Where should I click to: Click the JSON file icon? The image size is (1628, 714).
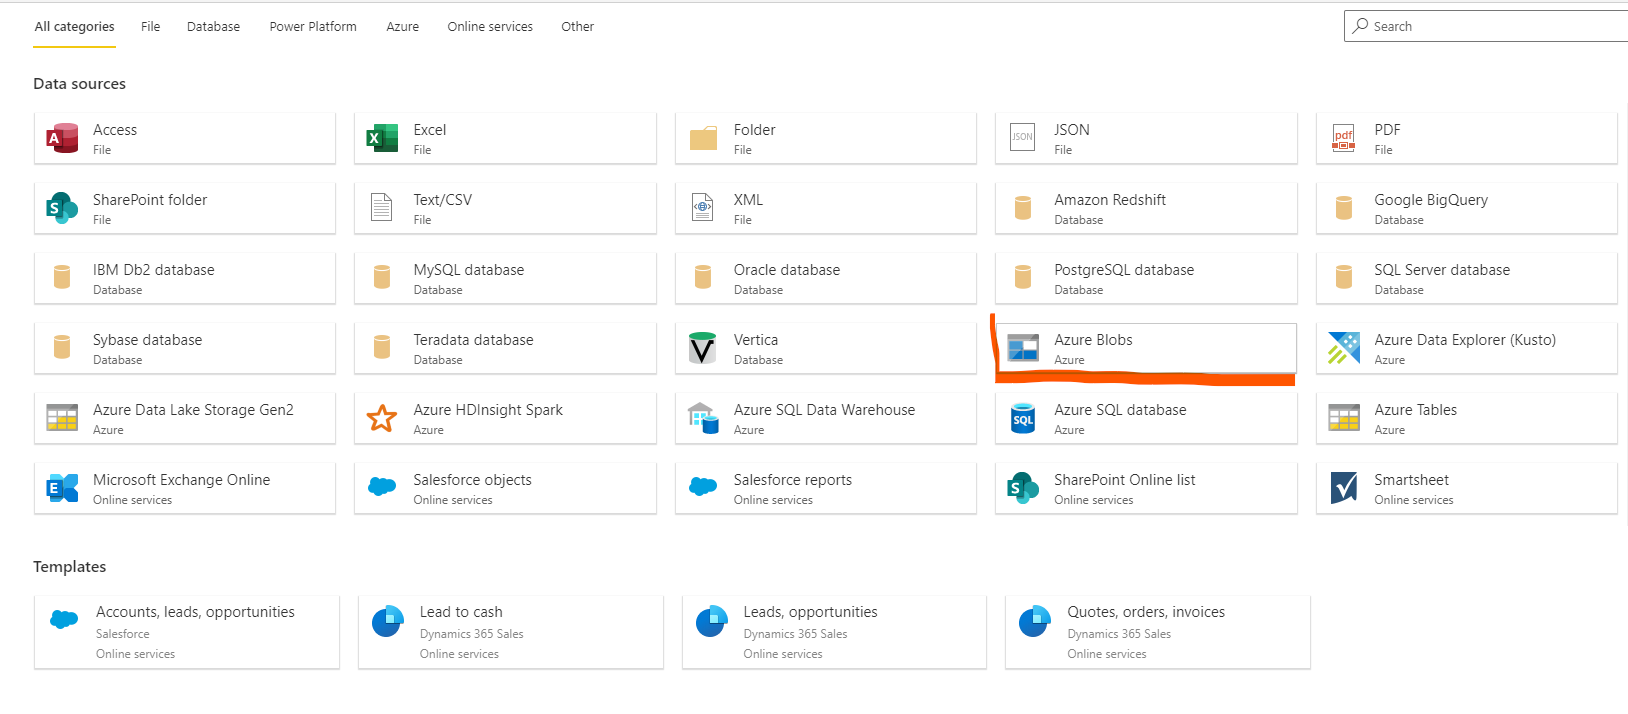(1022, 137)
